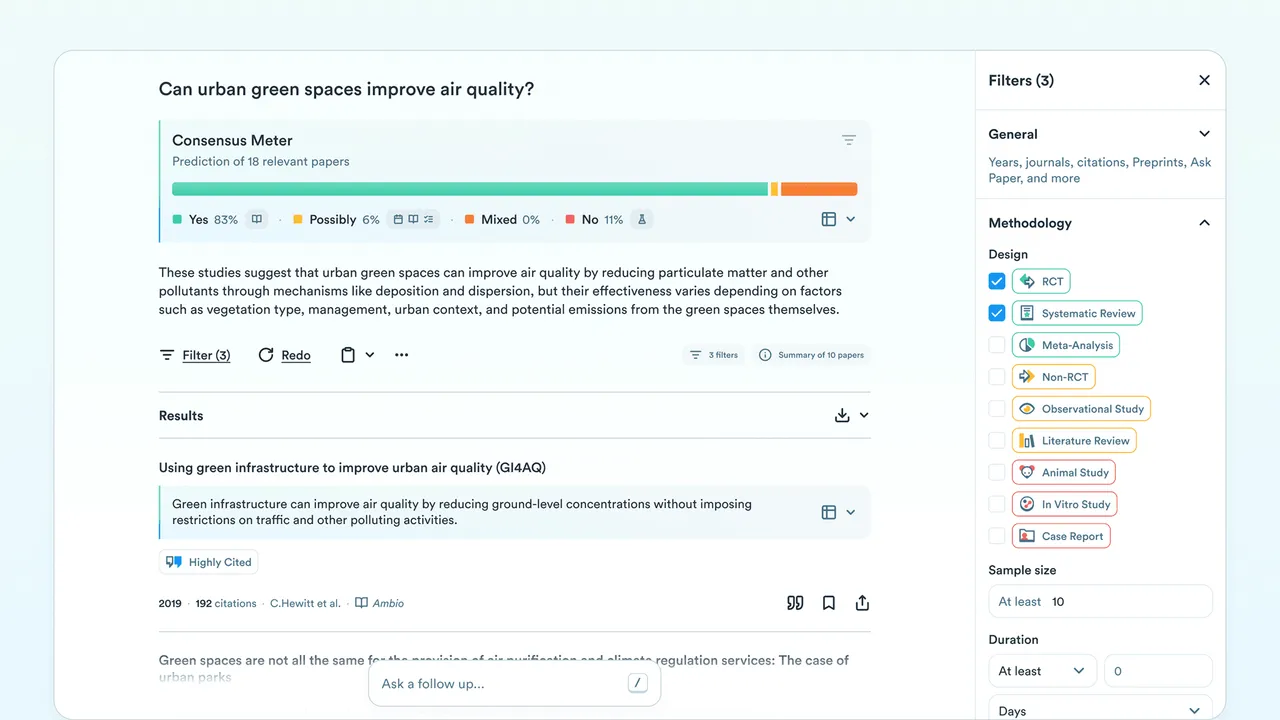Click the 3 filters chip
Screen dimensions: 1280x720
tap(713, 355)
